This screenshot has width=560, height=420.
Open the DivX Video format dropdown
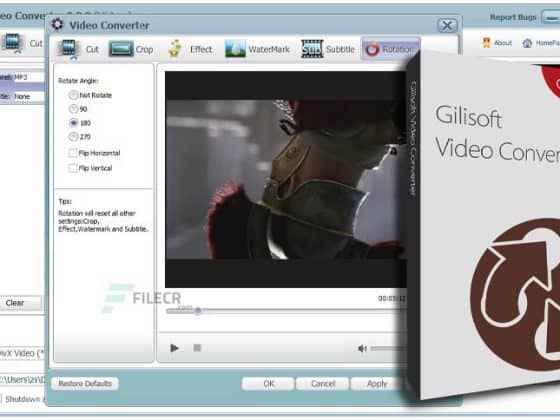click(22, 353)
